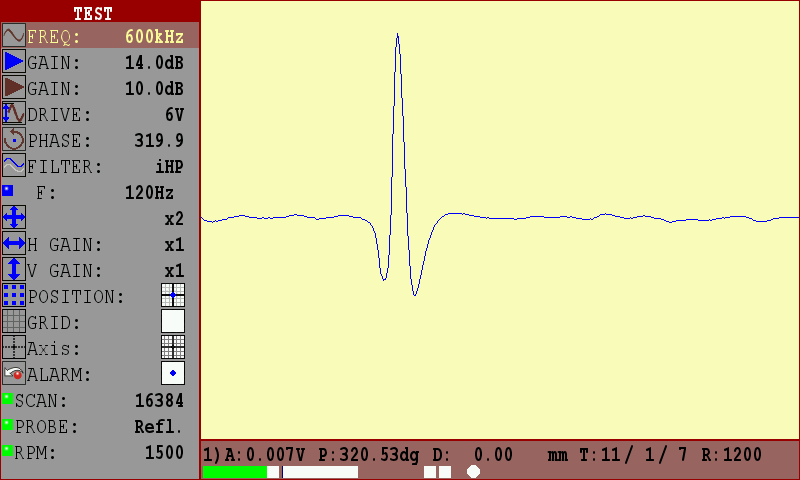The width and height of the screenshot is (800, 480).
Task: Select the H GAIN horizontal arrow icon
Action: [x=14, y=244]
